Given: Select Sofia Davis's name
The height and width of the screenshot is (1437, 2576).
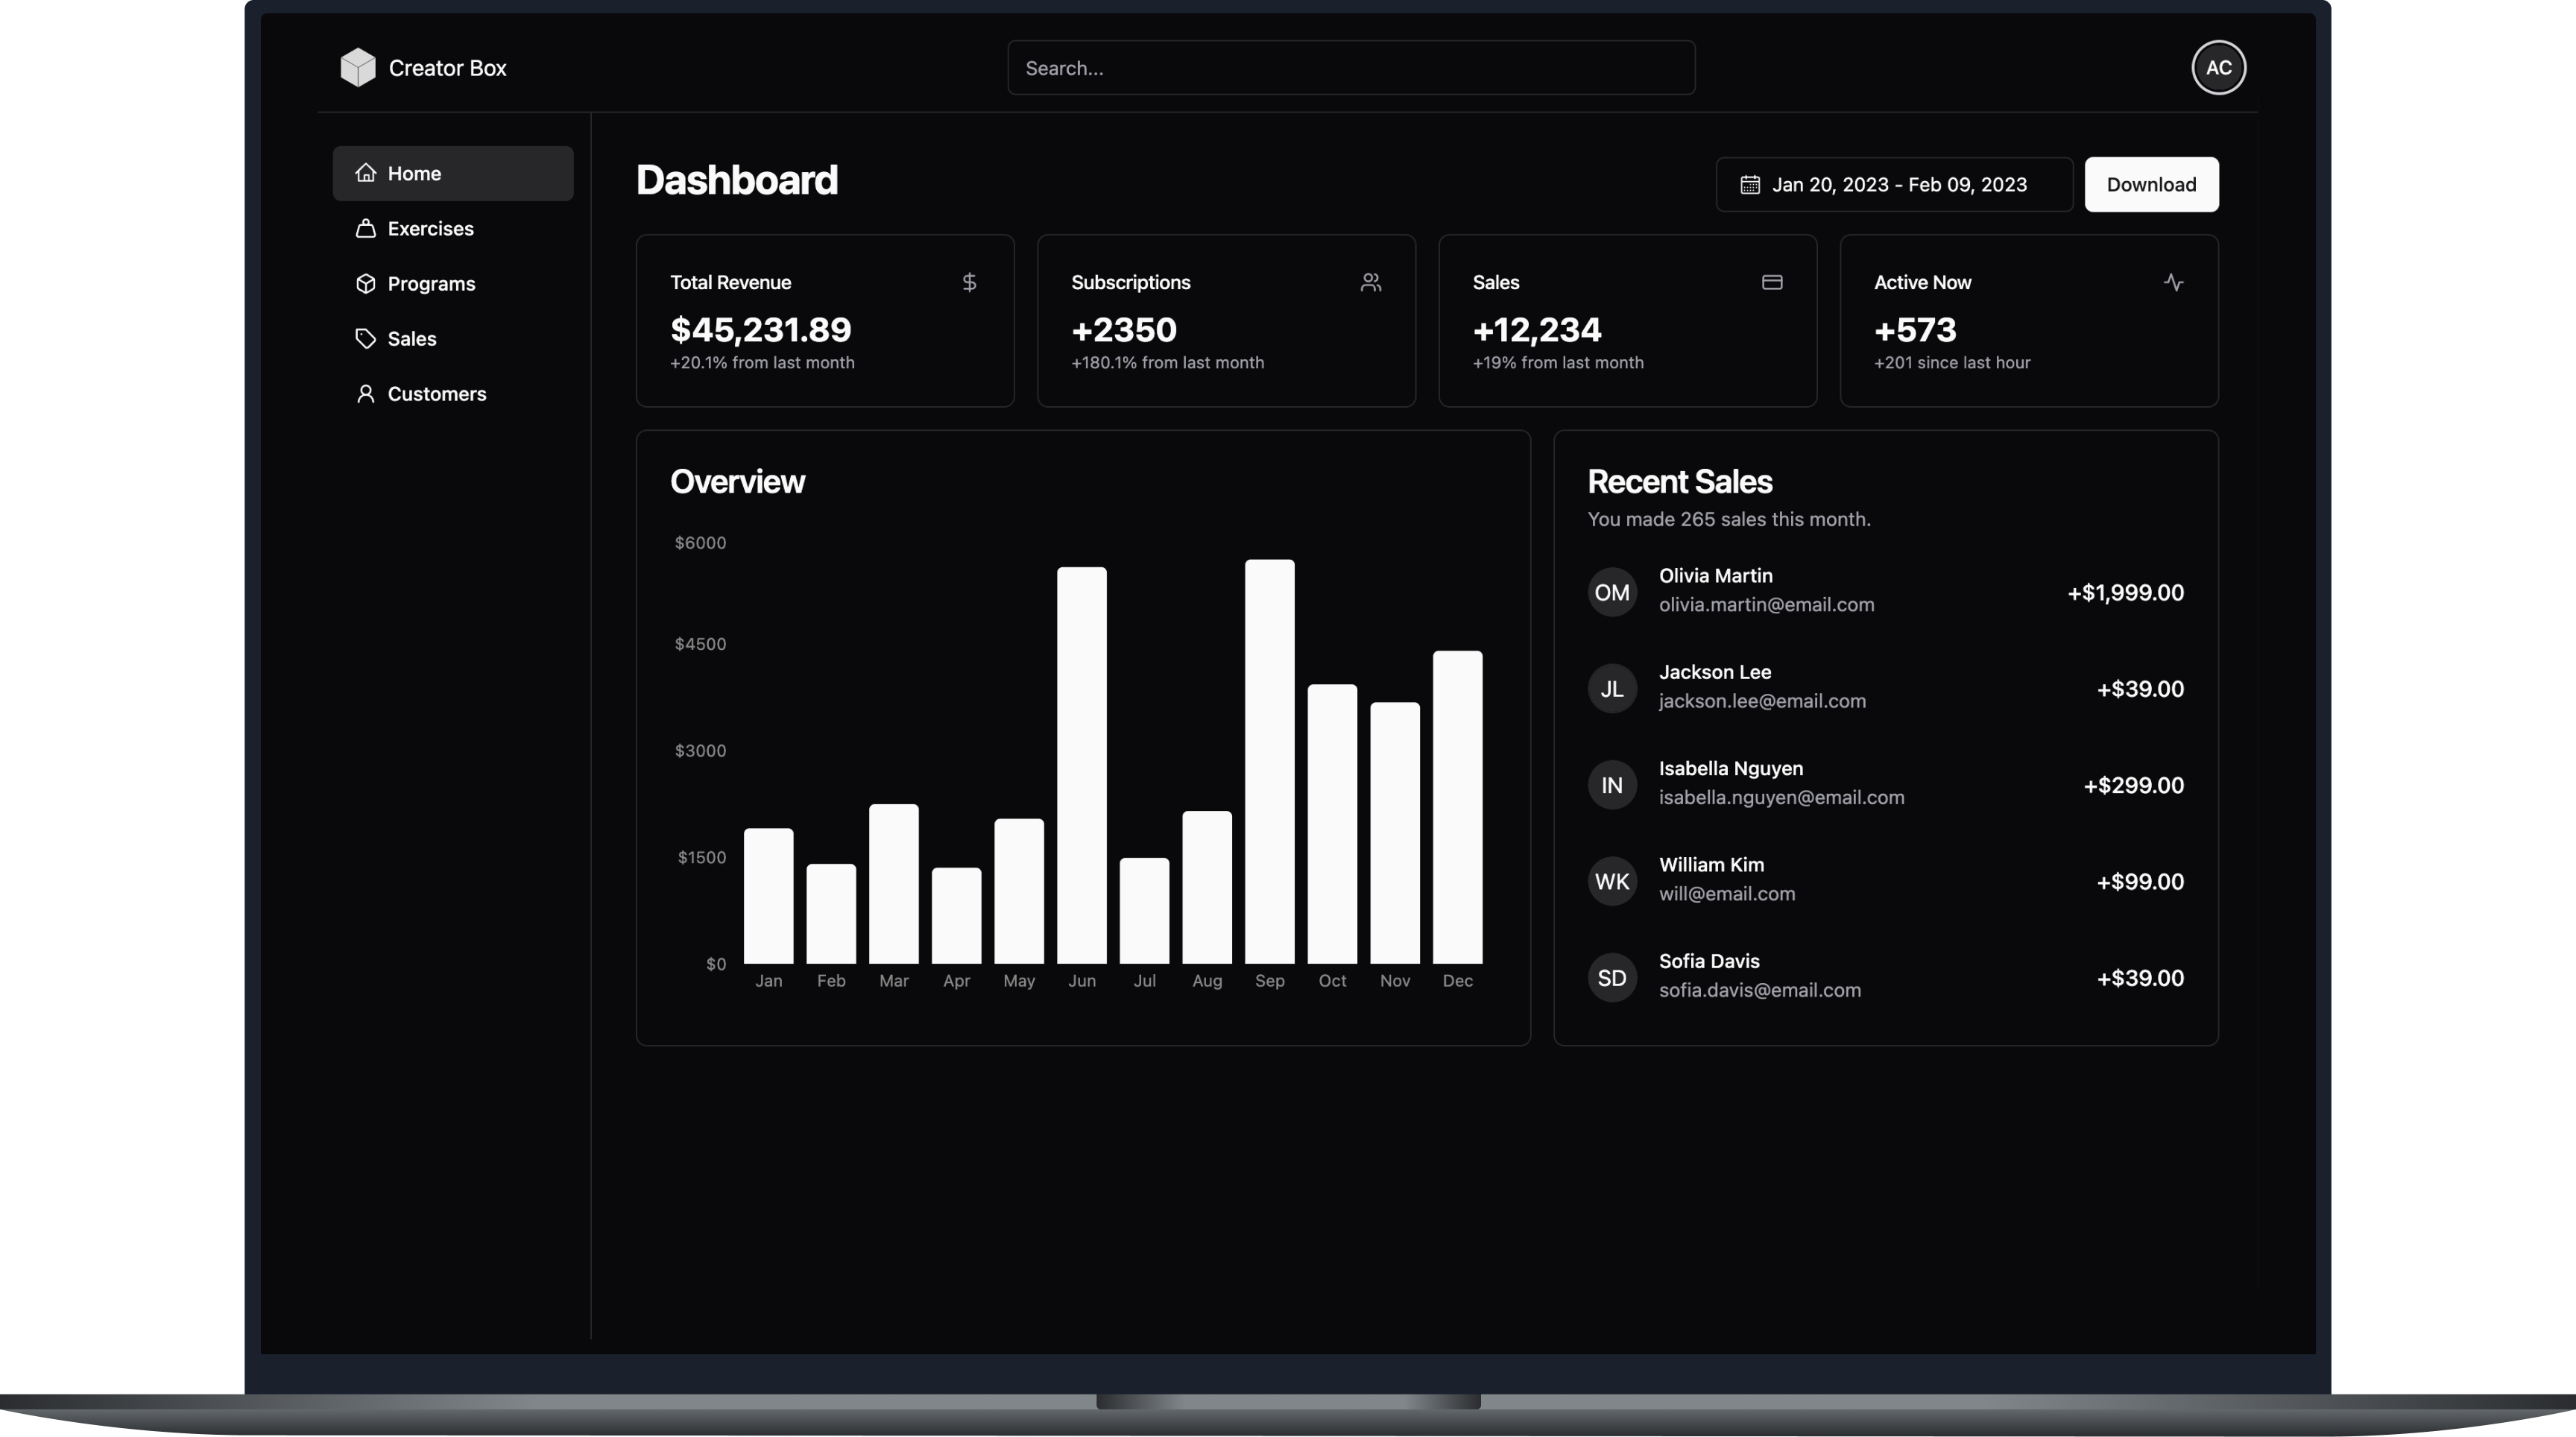Looking at the screenshot, I should [1709, 961].
